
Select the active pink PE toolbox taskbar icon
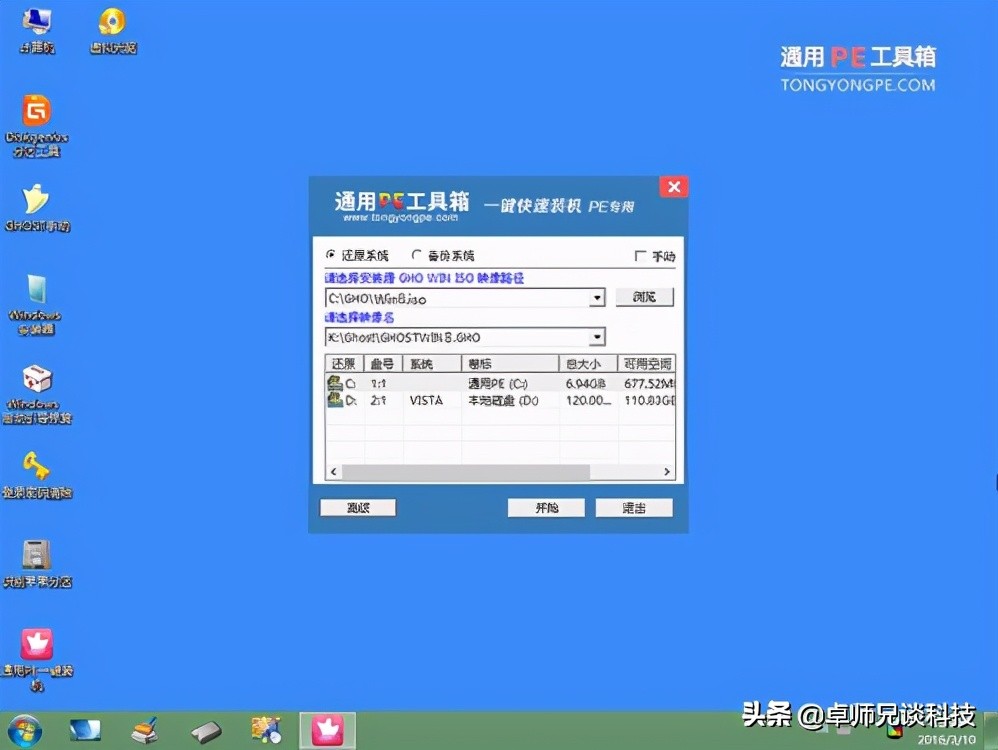(327, 729)
